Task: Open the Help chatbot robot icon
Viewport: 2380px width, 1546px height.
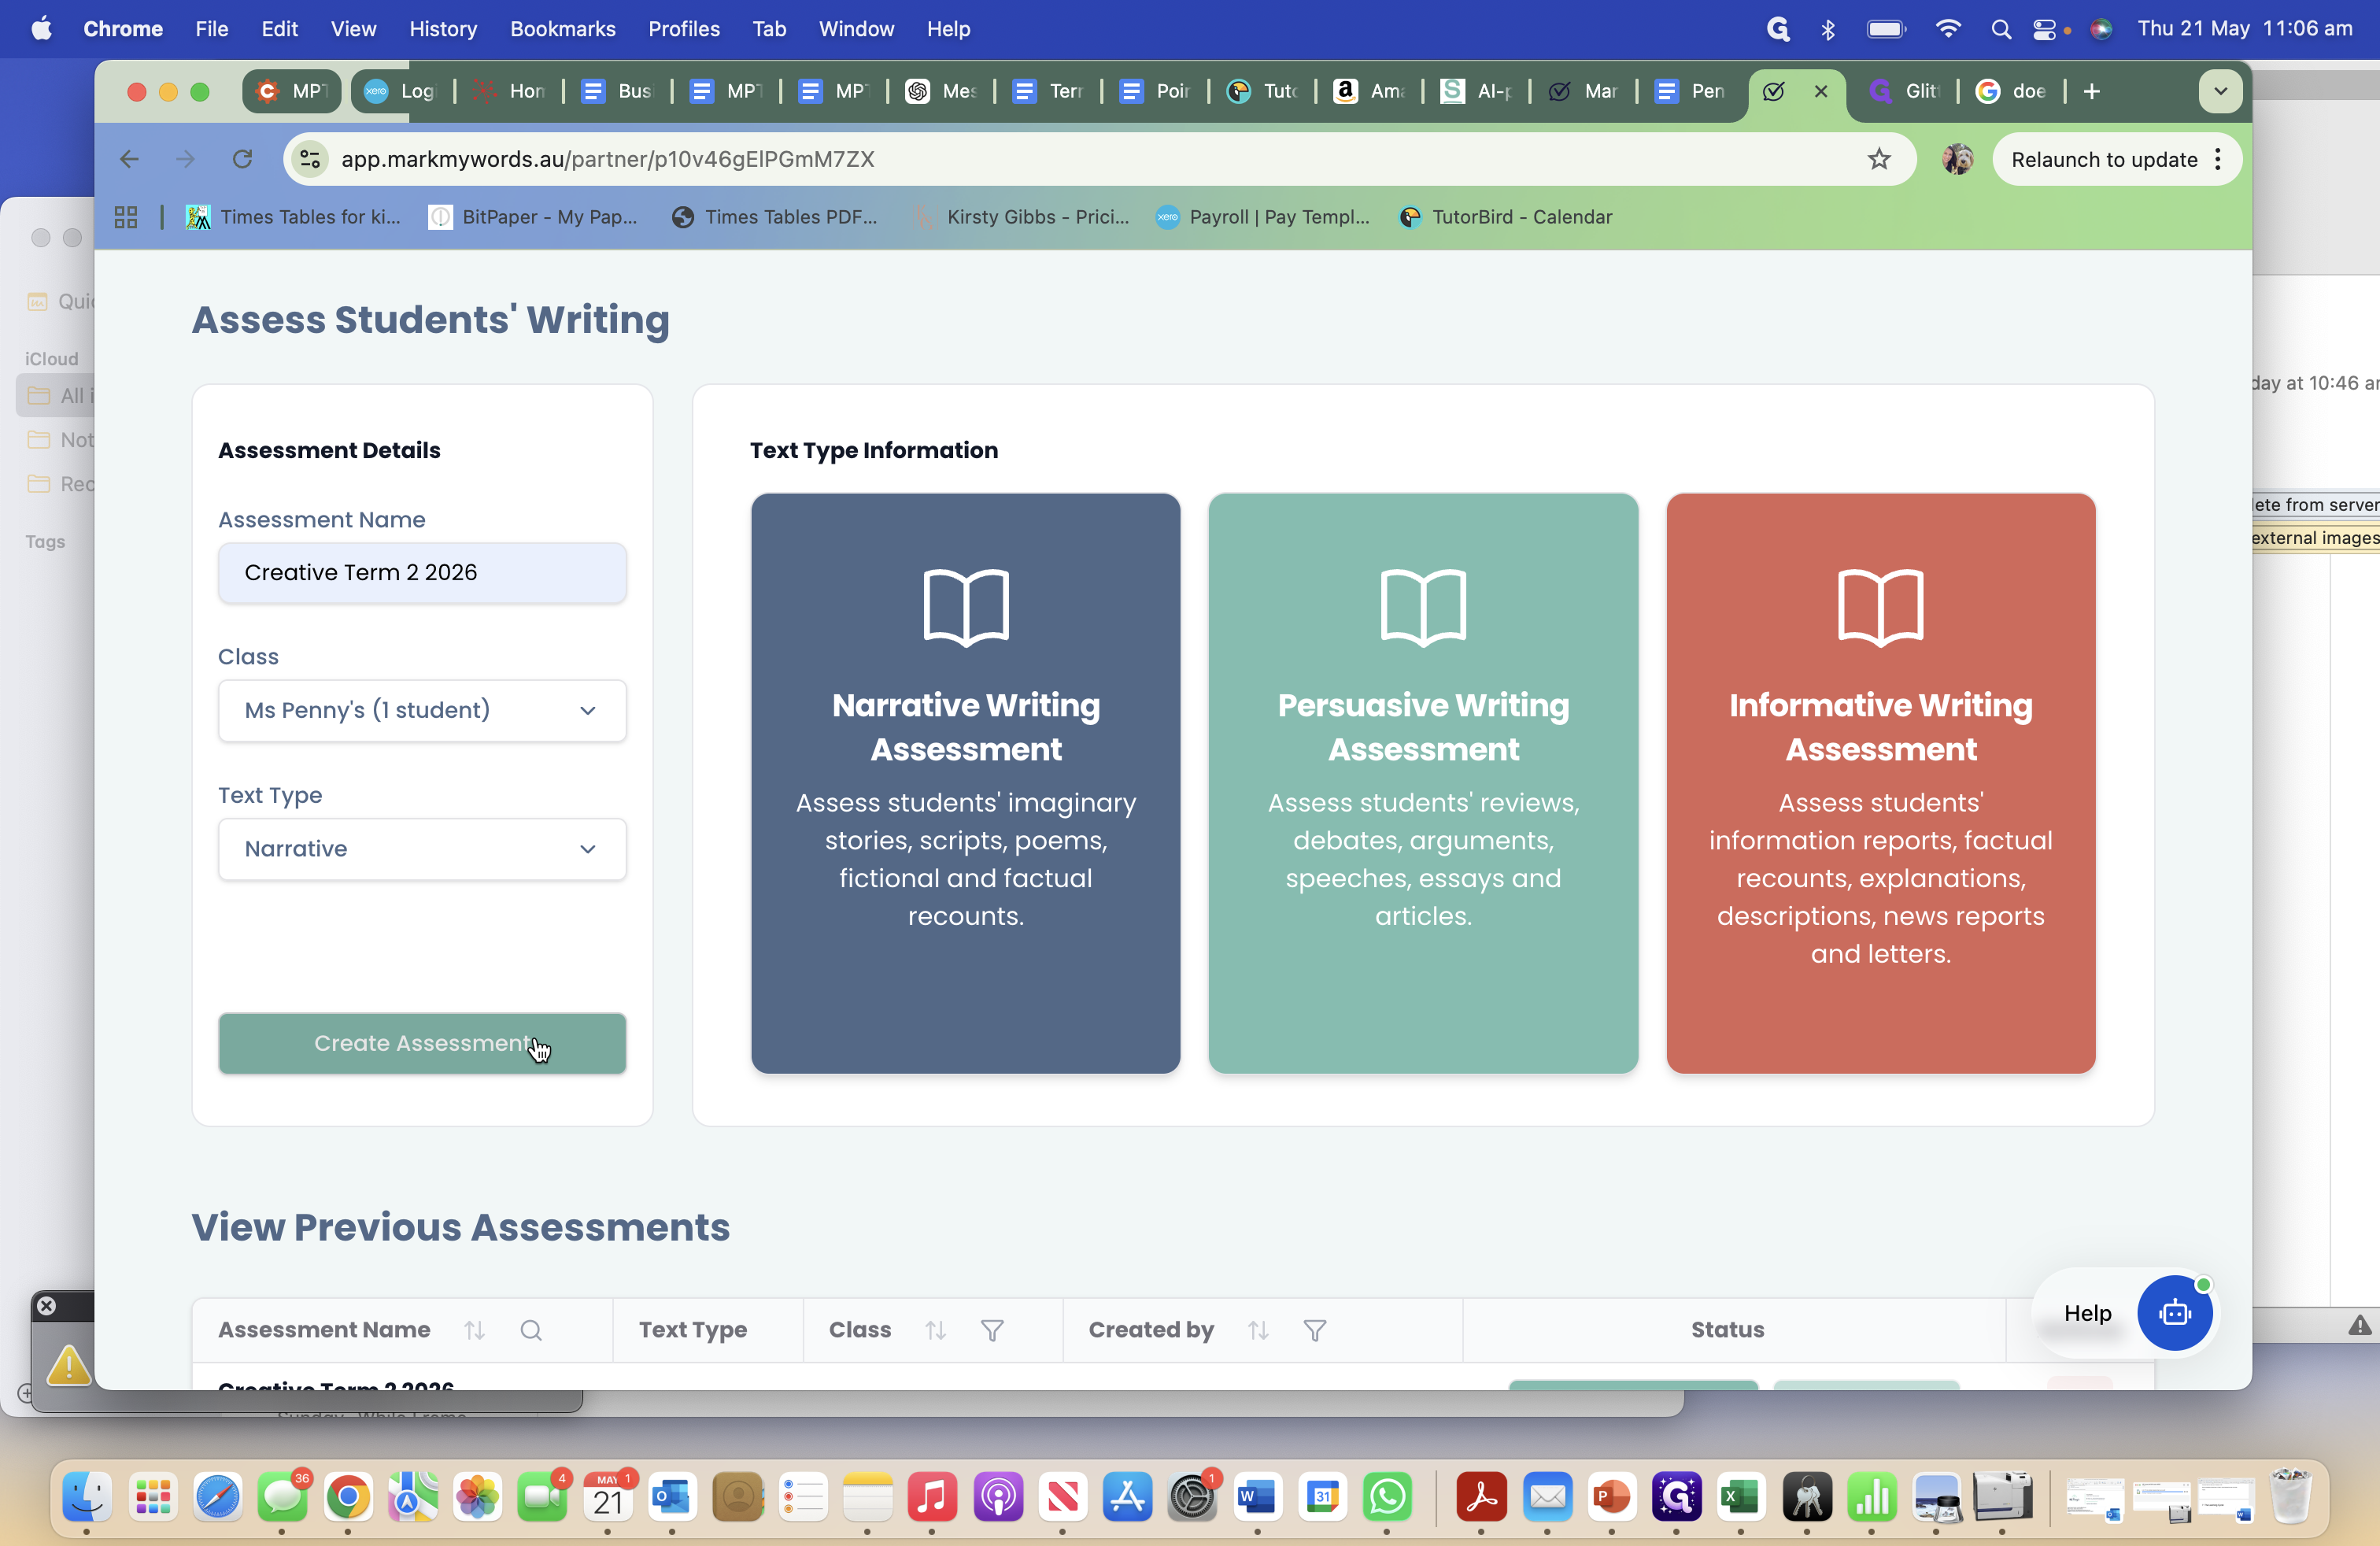Action: [x=2174, y=1313]
